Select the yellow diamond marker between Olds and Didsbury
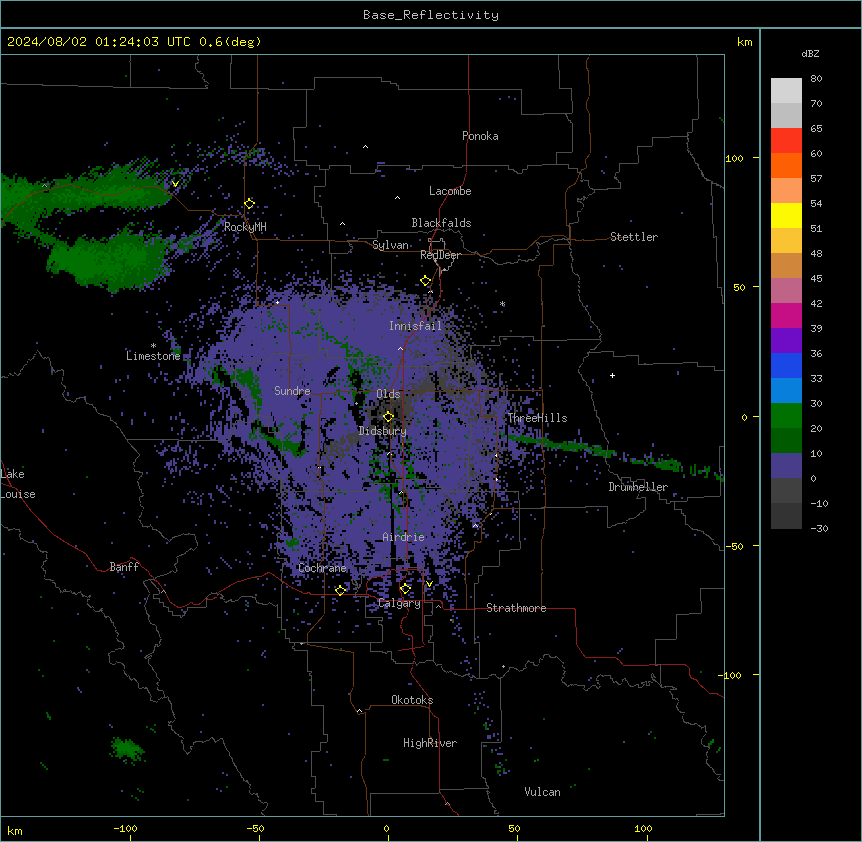 (x=388, y=417)
